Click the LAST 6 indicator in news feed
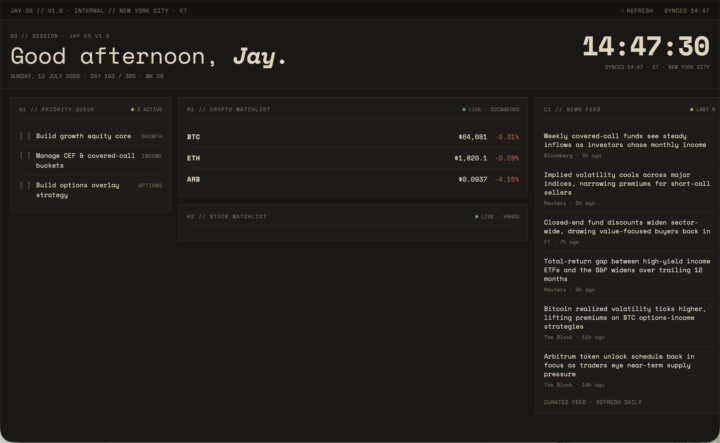This screenshot has width=720, height=443. [x=703, y=110]
